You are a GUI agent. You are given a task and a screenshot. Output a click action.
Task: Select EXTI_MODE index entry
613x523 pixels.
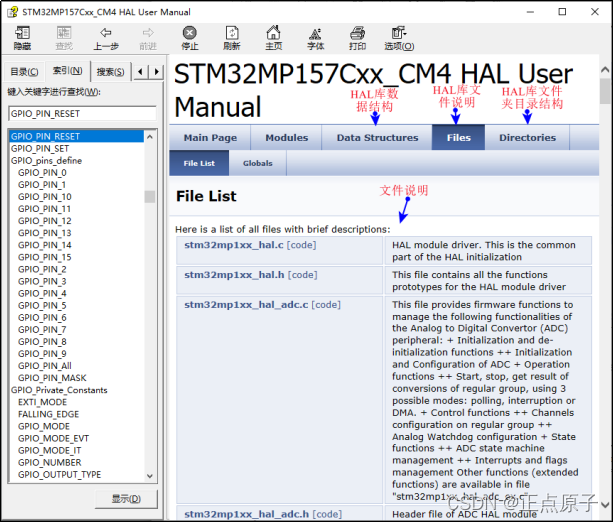(x=42, y=402)
